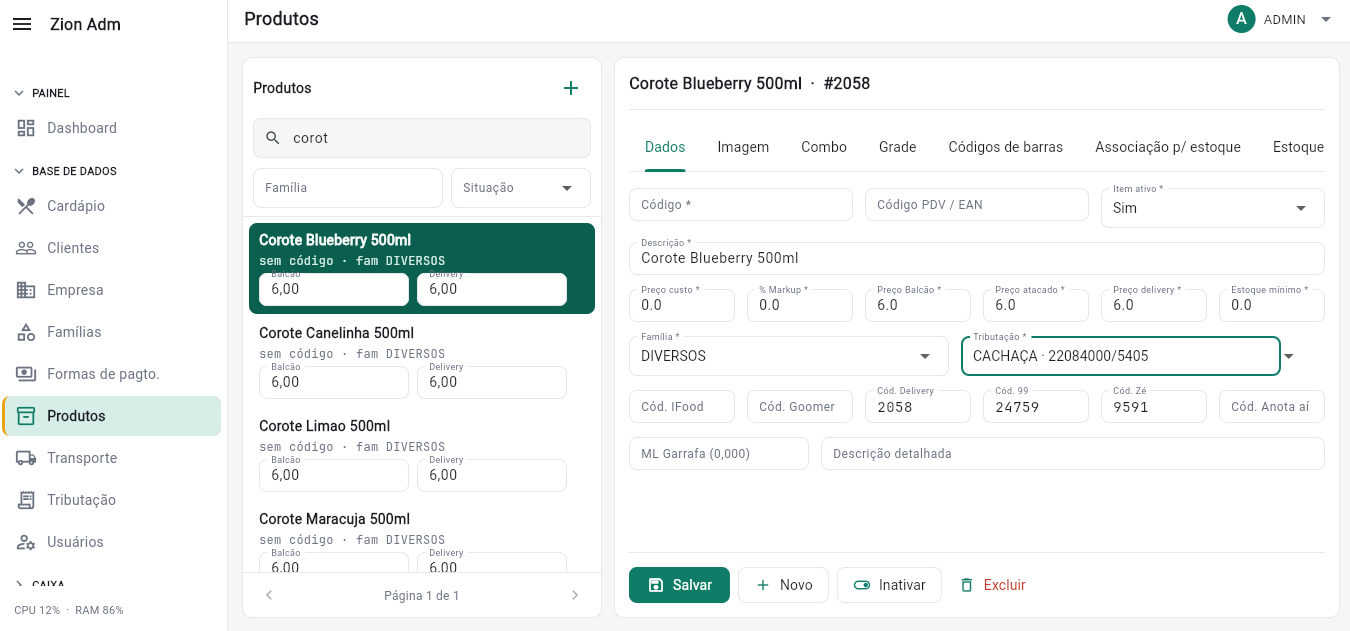Click the Preço atacado field
This screenshot has height=631, width=1350.
1036,305
